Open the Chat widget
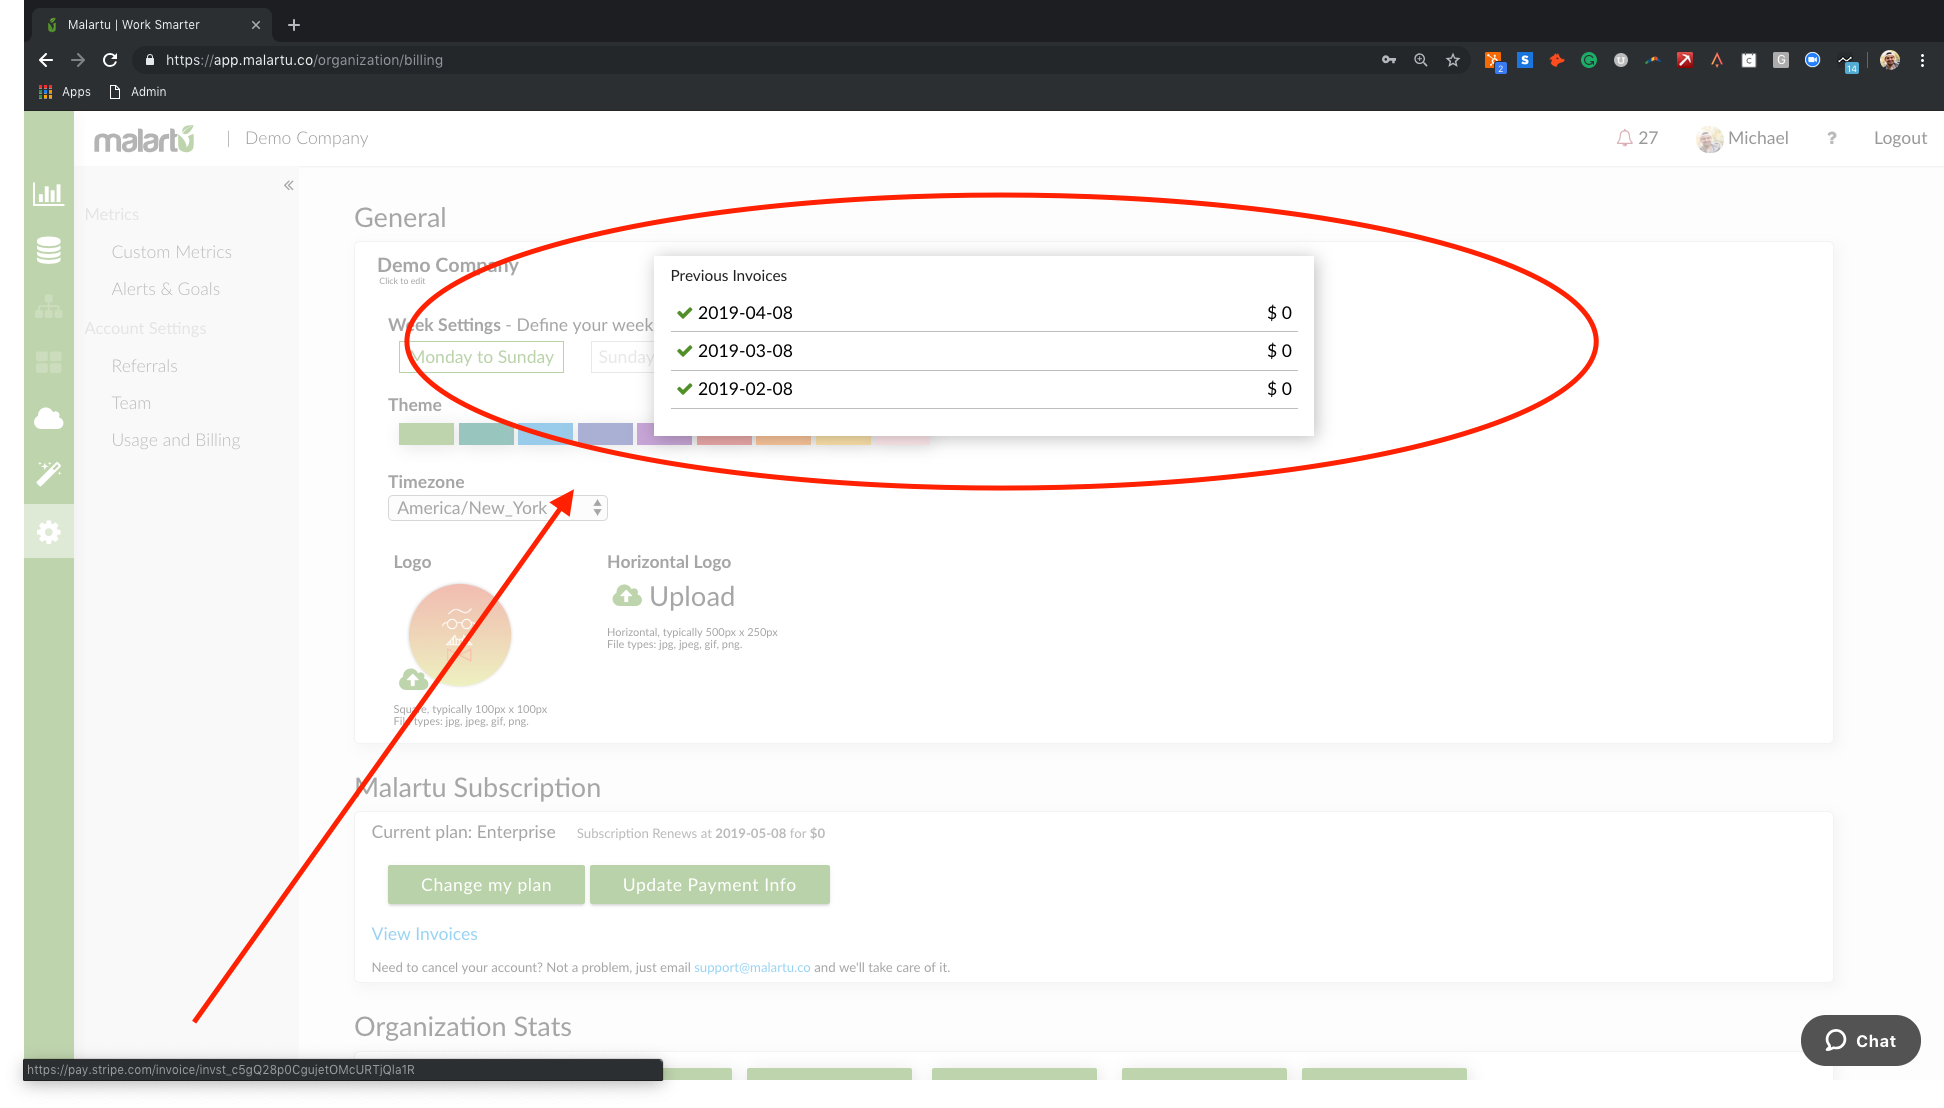The height and width of the screenshot is (1108, 1944). [1860, 1041]
